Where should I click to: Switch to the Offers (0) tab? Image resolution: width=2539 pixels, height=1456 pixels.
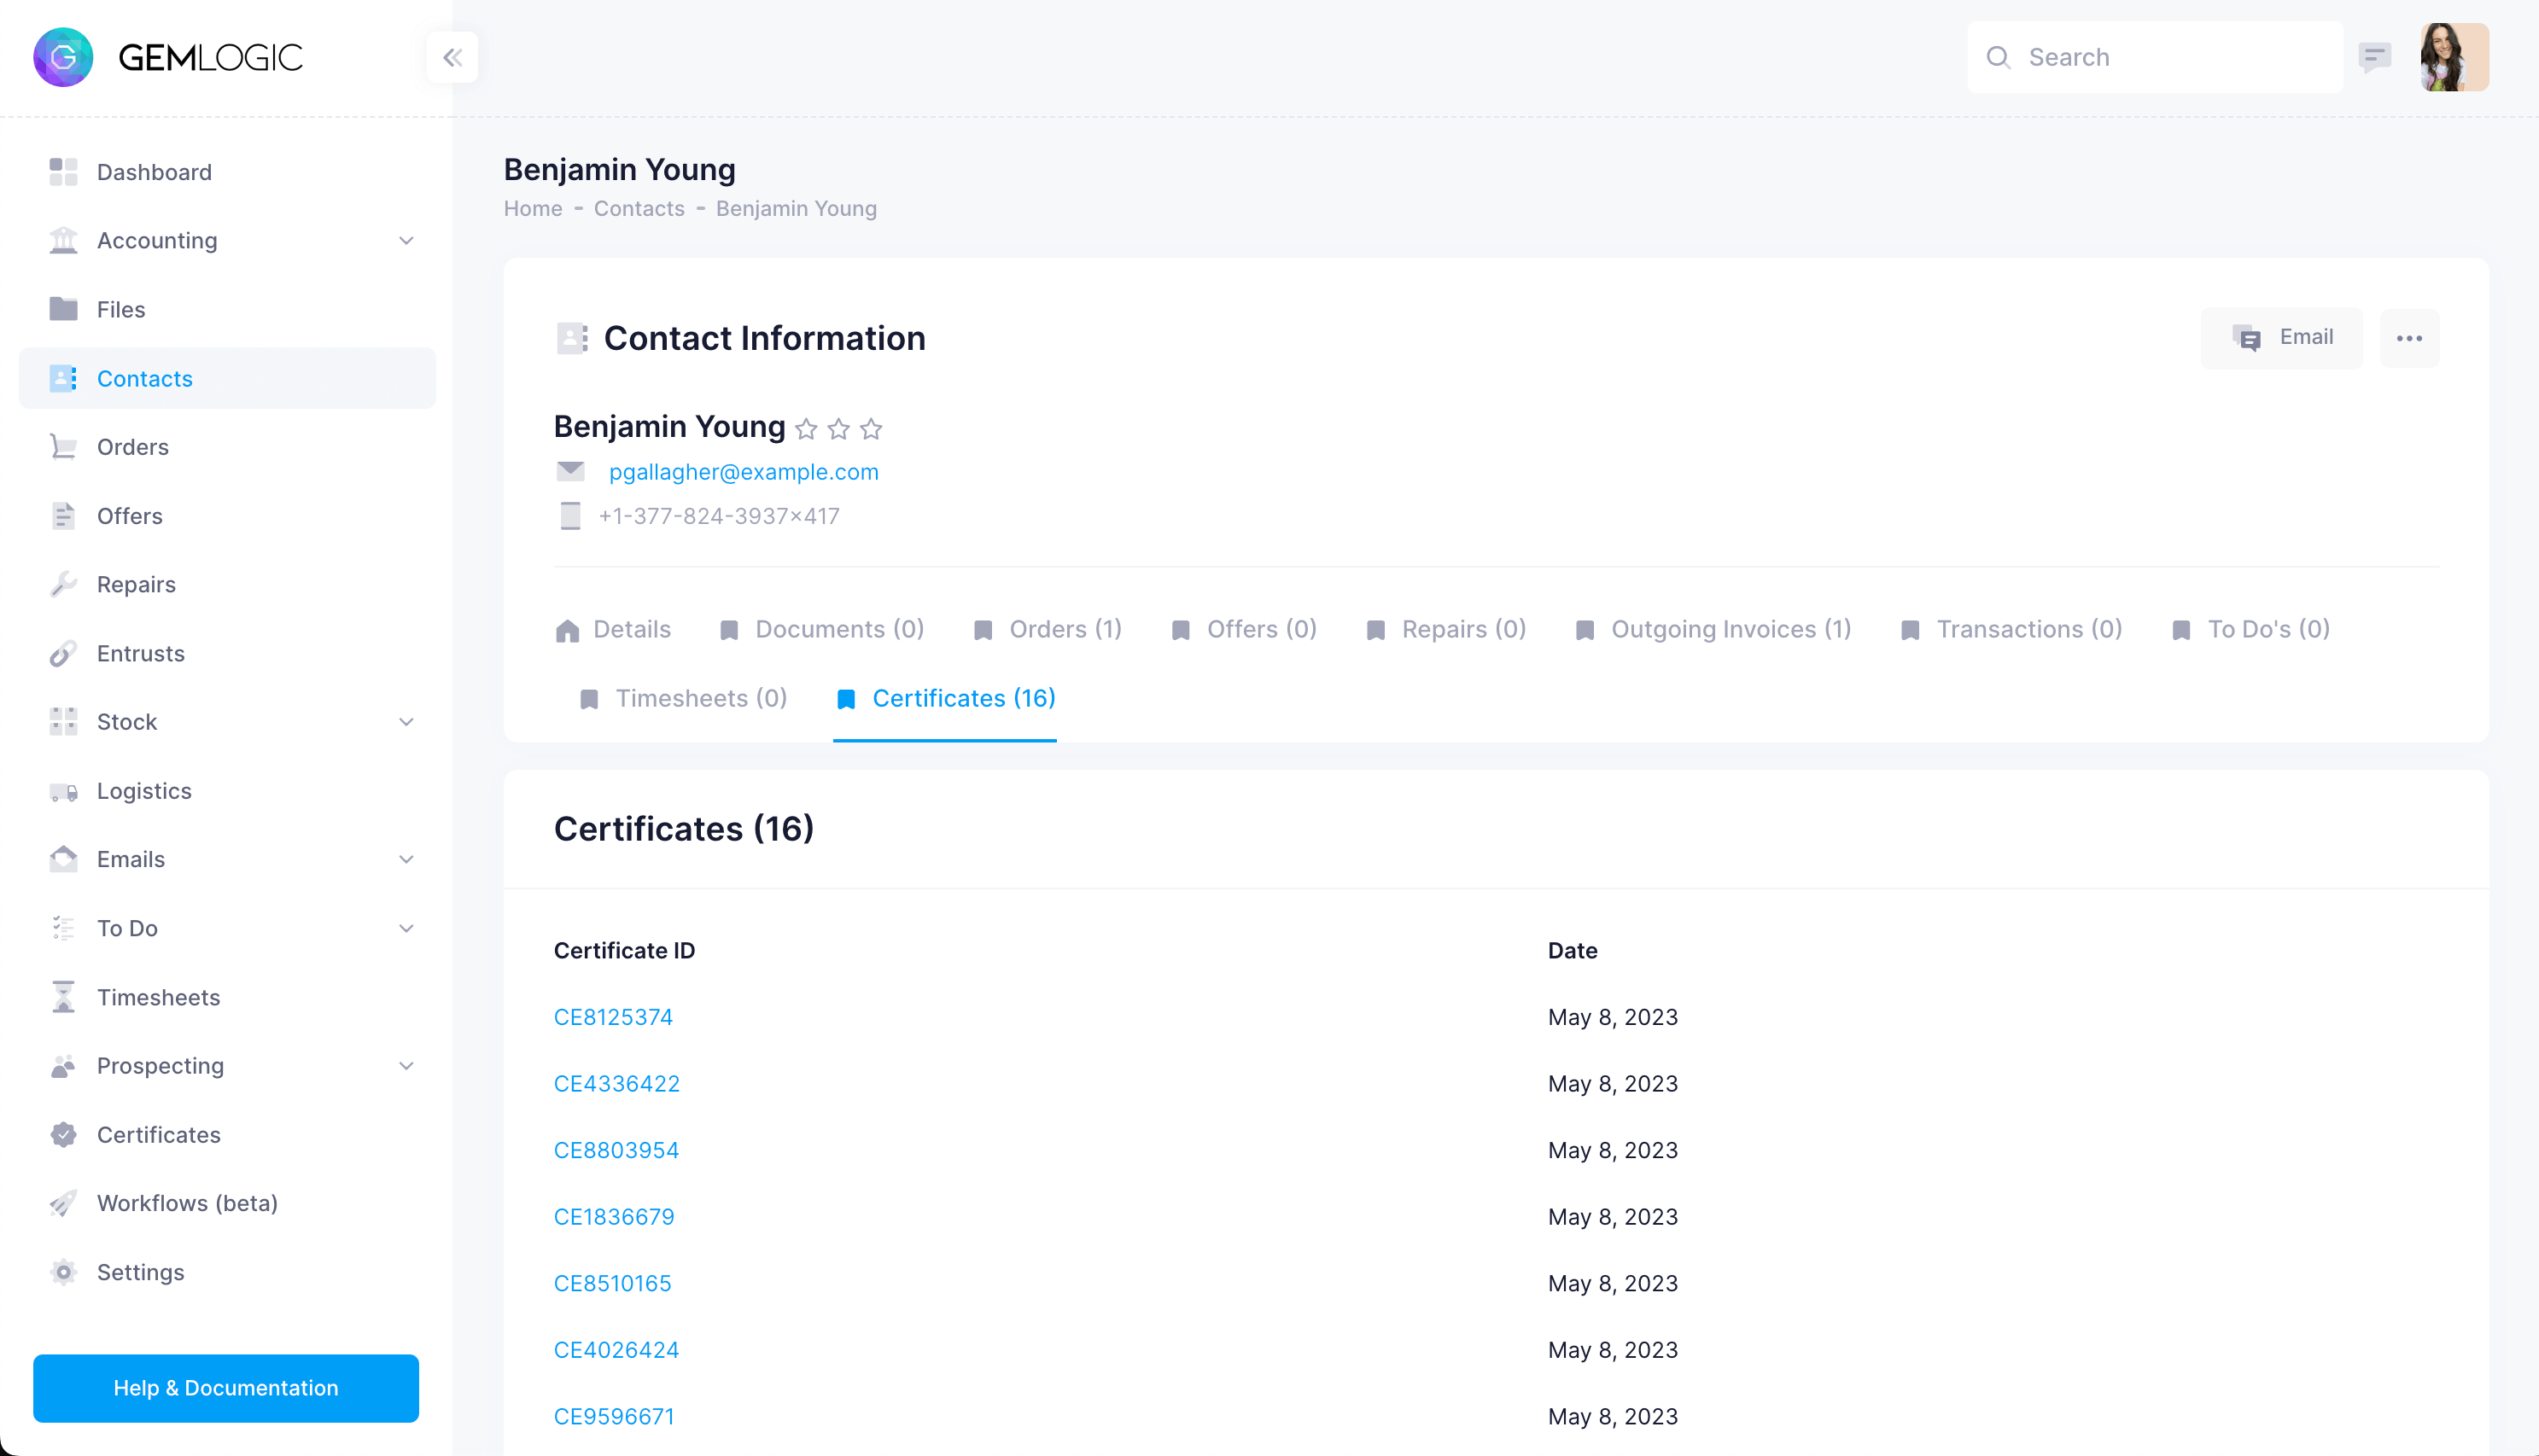pyautogui.click(x=1243, y=630)
